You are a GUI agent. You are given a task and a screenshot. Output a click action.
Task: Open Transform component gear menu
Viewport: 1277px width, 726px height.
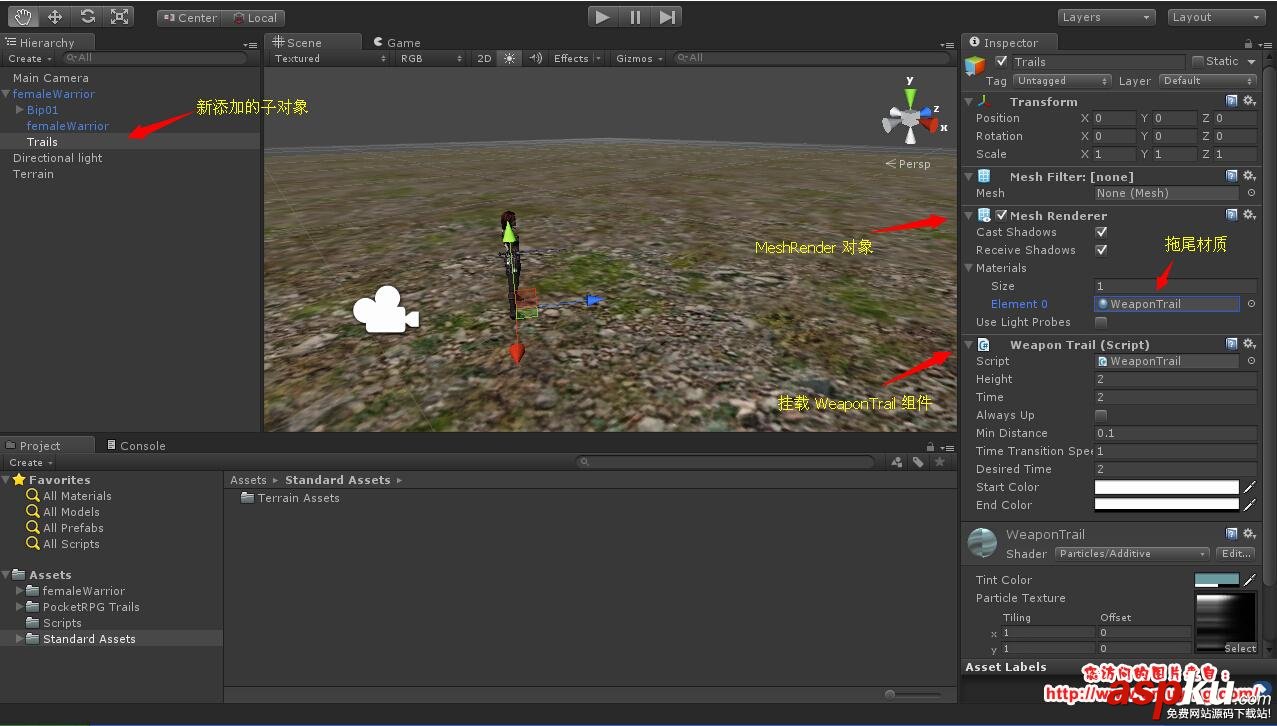coord(1249,101)
